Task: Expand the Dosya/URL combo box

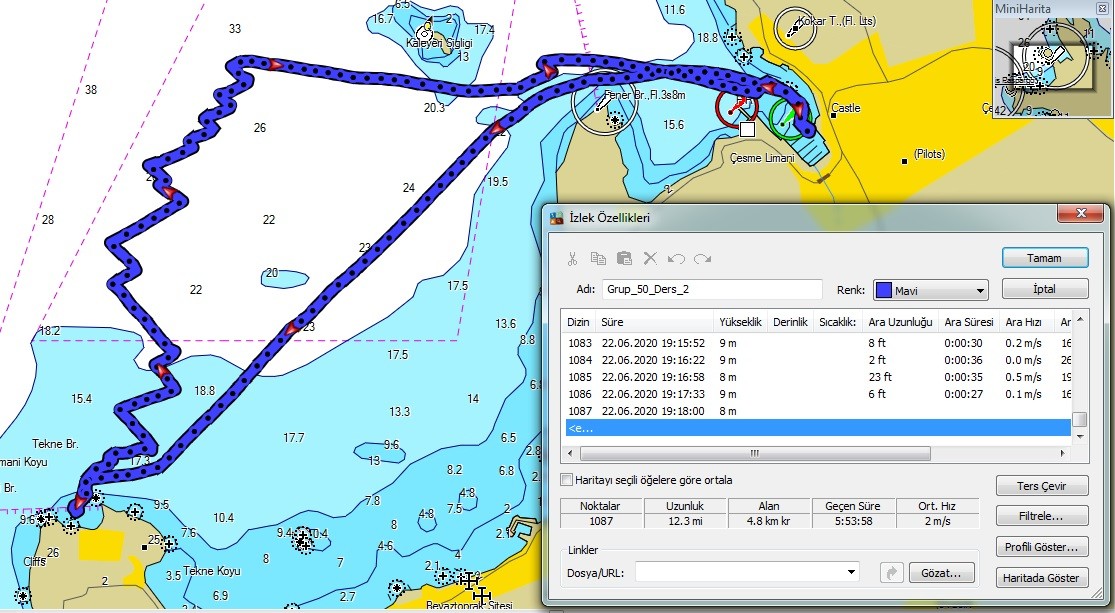Action: tap(851, 572)
